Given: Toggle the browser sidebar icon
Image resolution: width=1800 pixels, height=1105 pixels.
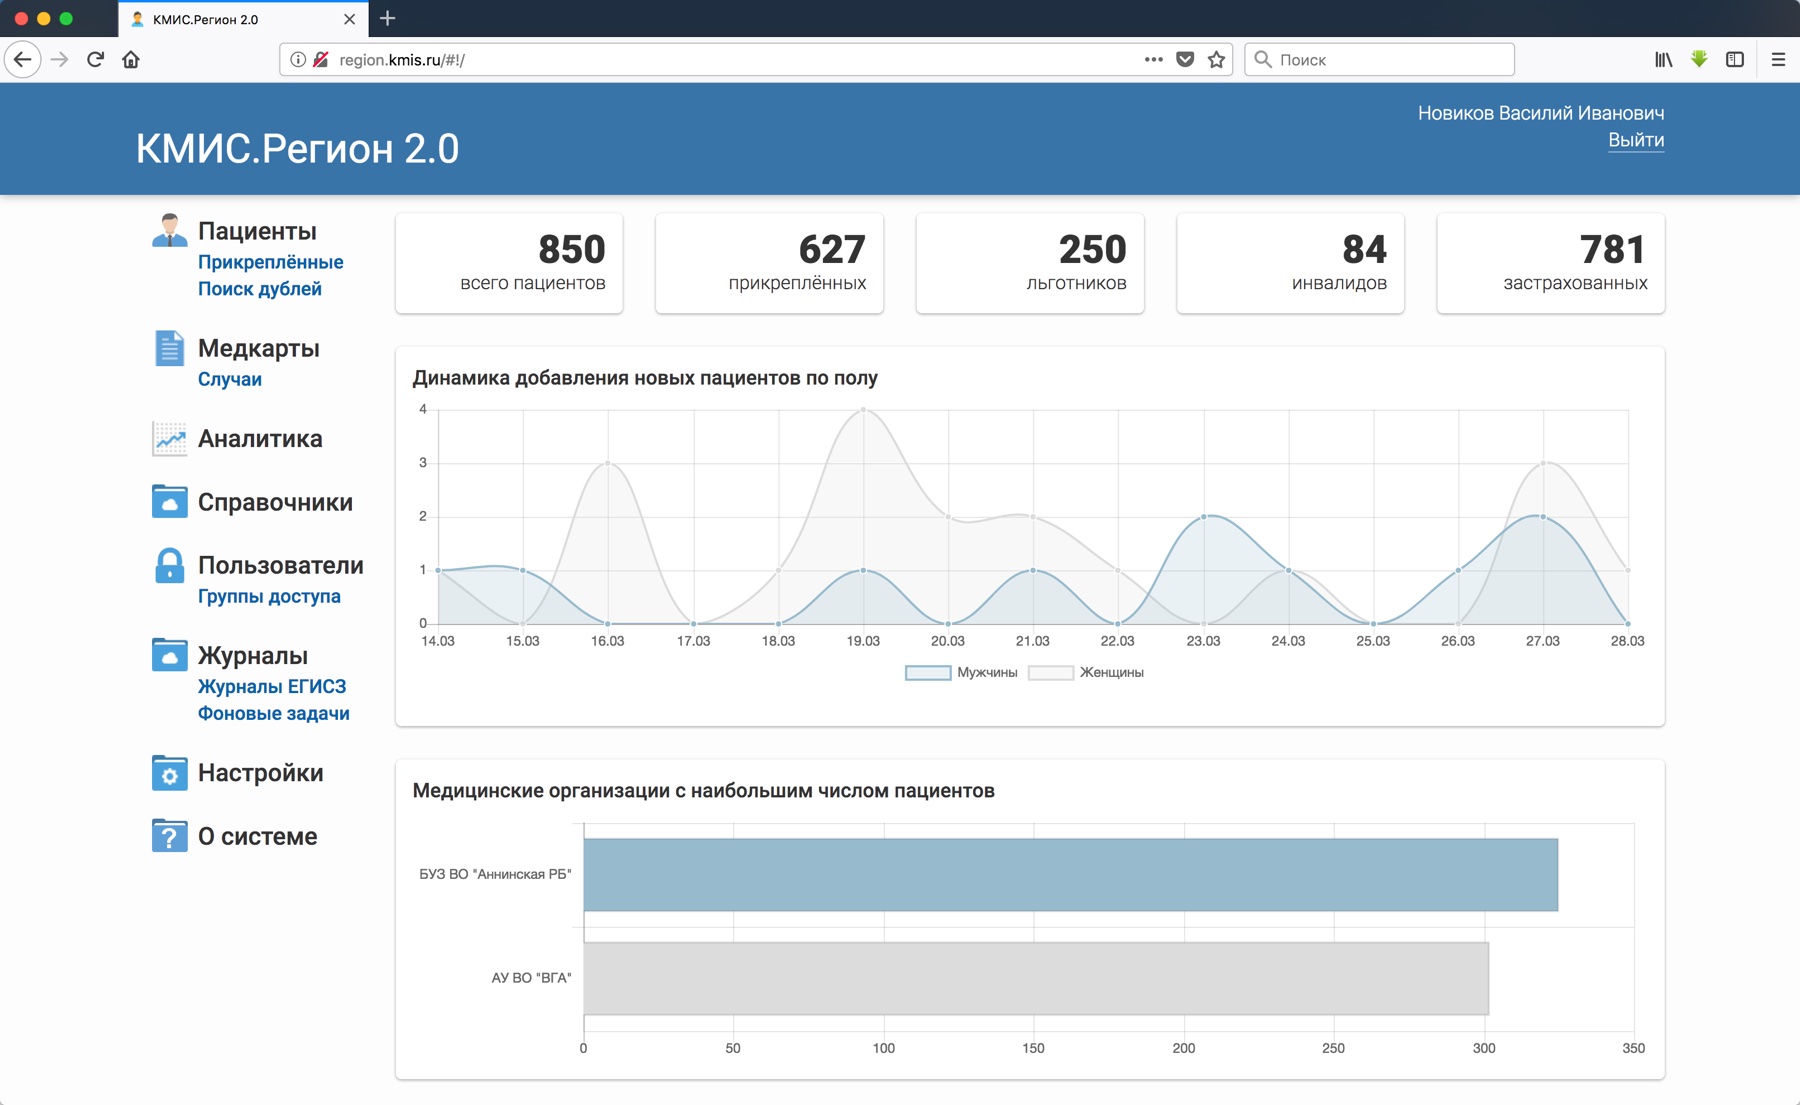Looking at the screenshot, I should (1735, 60).
